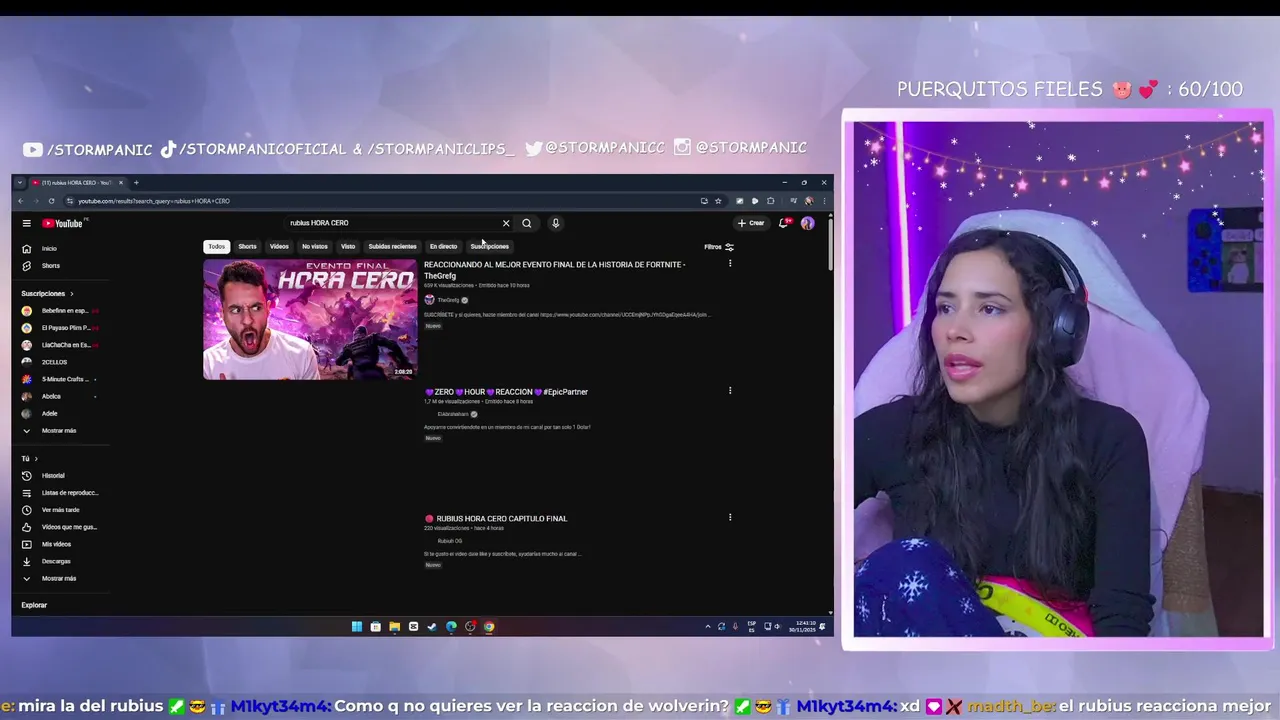The height and width of the screenshot is (720, 1280).
Task: Open the YouTube account avatar menu
Action: [807, 223]
